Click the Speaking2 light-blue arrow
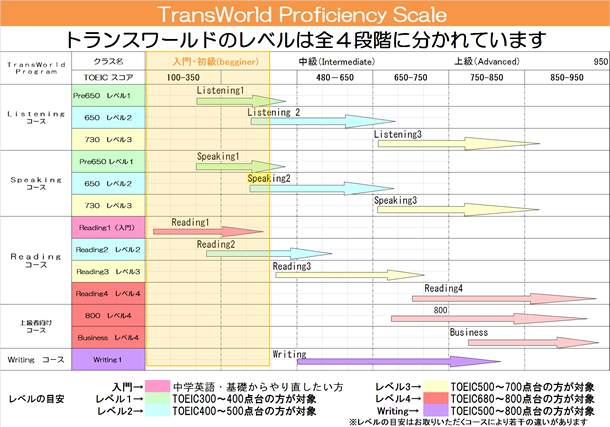Screen dimensions: 610x427 pos(321,189)
